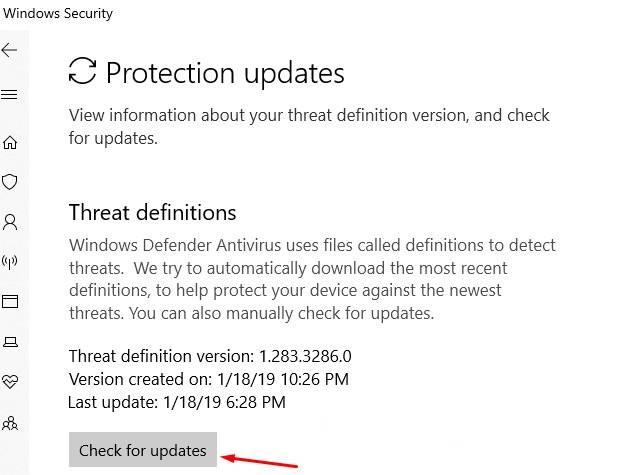
Task: Open Firewall & network protection icon
Action: (x=10, y=262)
